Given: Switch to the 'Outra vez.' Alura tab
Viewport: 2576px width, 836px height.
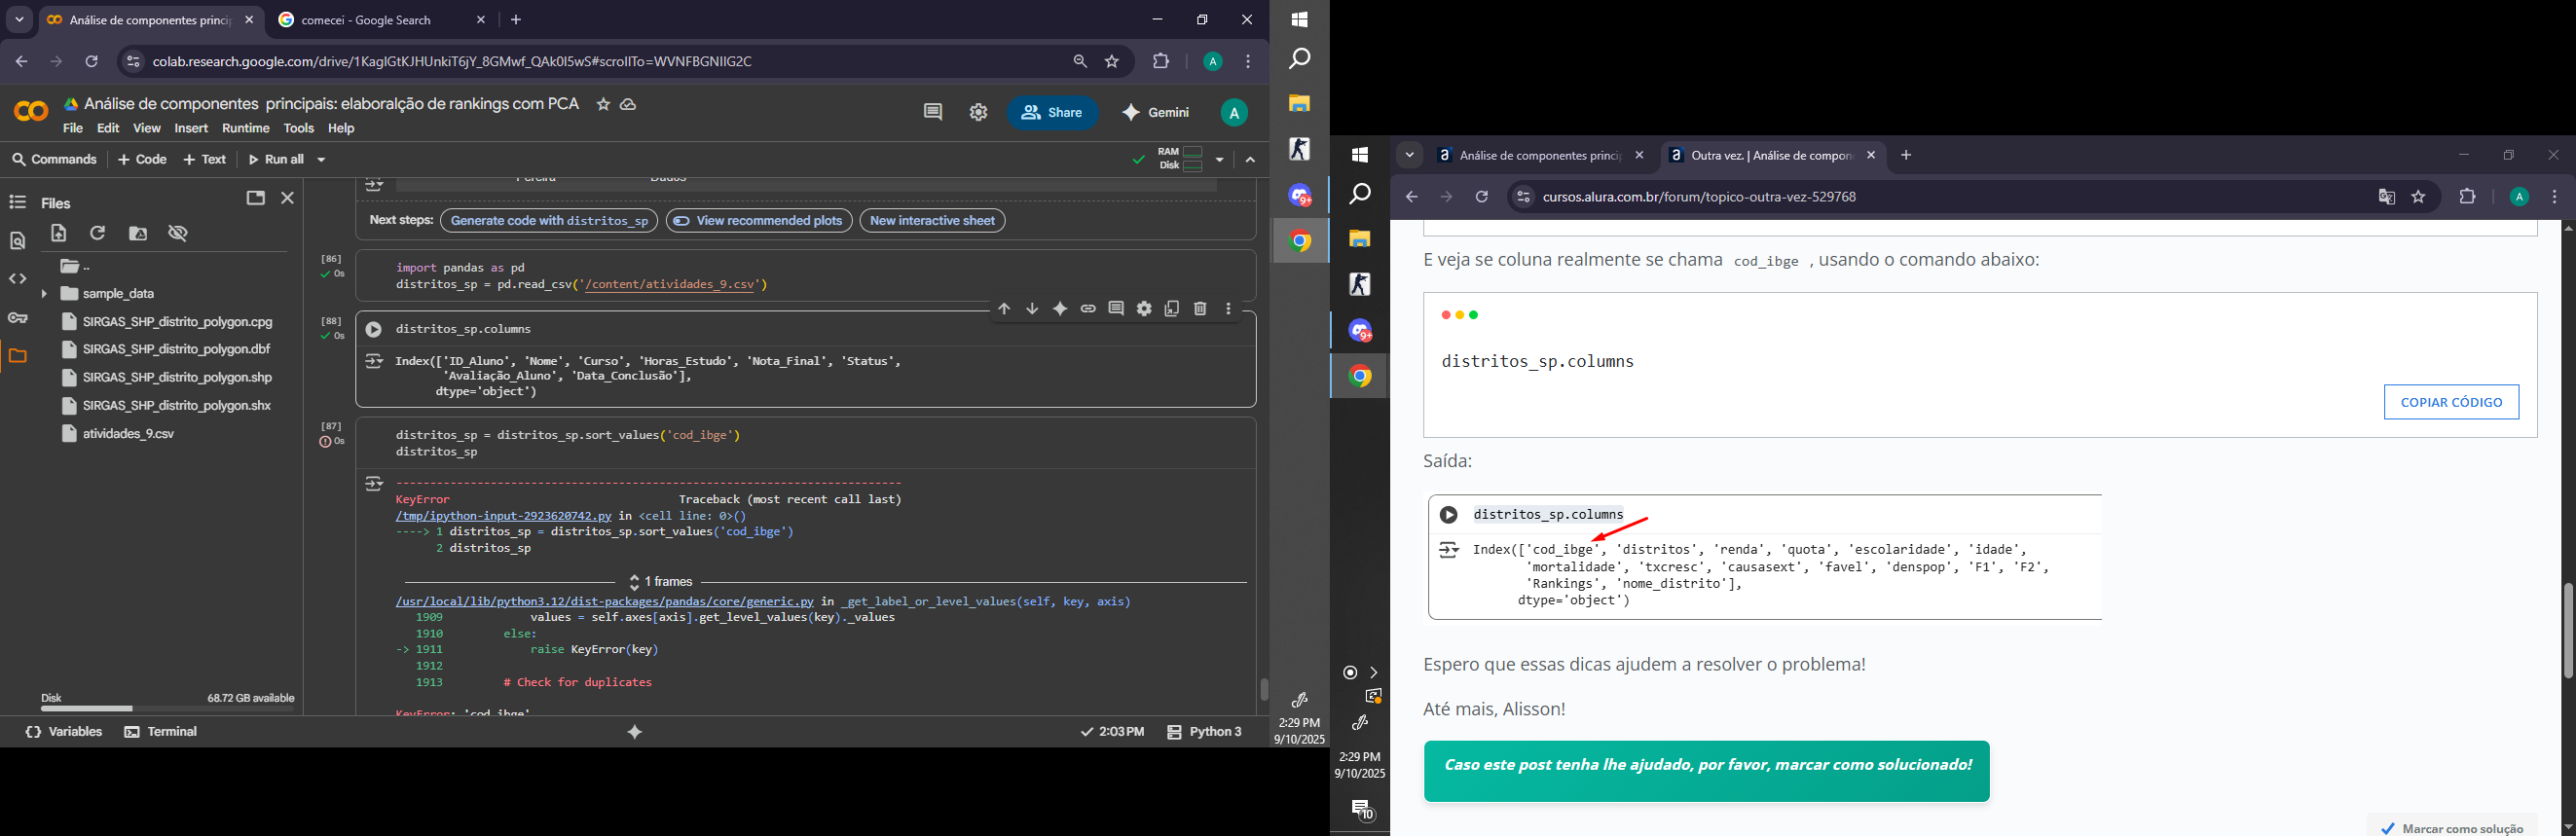Looking at the screenshot, I should pyautogui.click(x=1772, y=156).
